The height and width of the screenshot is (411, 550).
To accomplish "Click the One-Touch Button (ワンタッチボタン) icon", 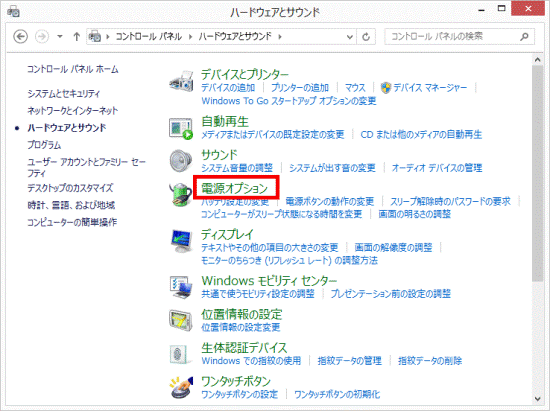I will click(x=181, y=387).
